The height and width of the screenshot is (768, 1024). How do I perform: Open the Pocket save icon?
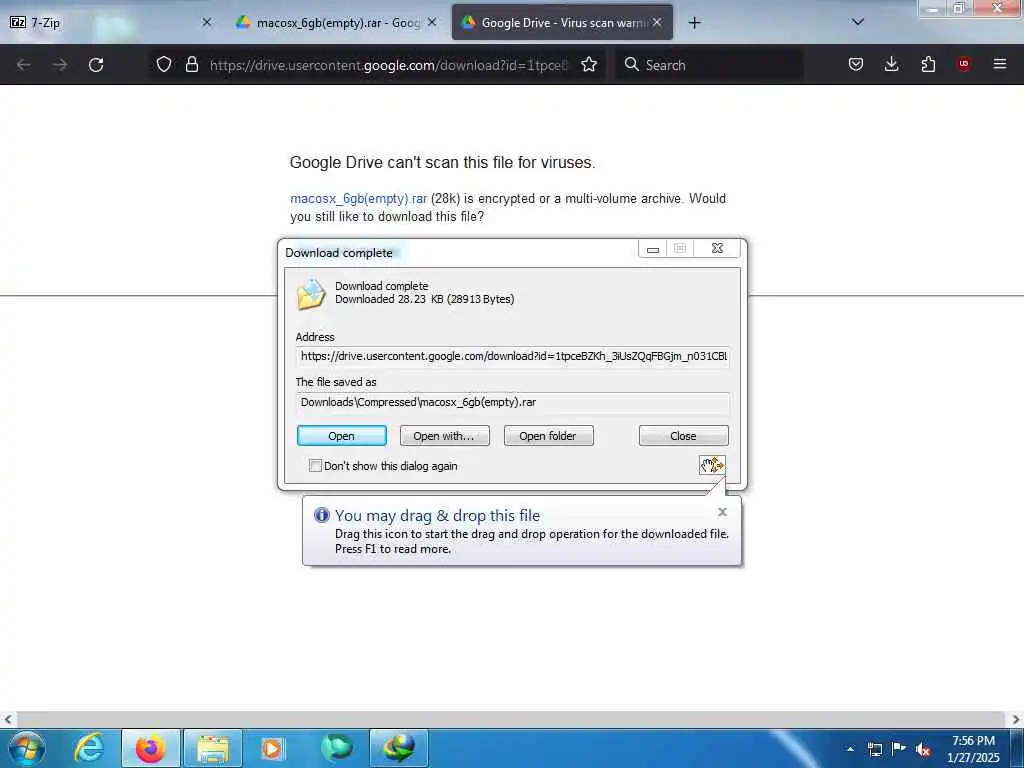coord(856,64)
